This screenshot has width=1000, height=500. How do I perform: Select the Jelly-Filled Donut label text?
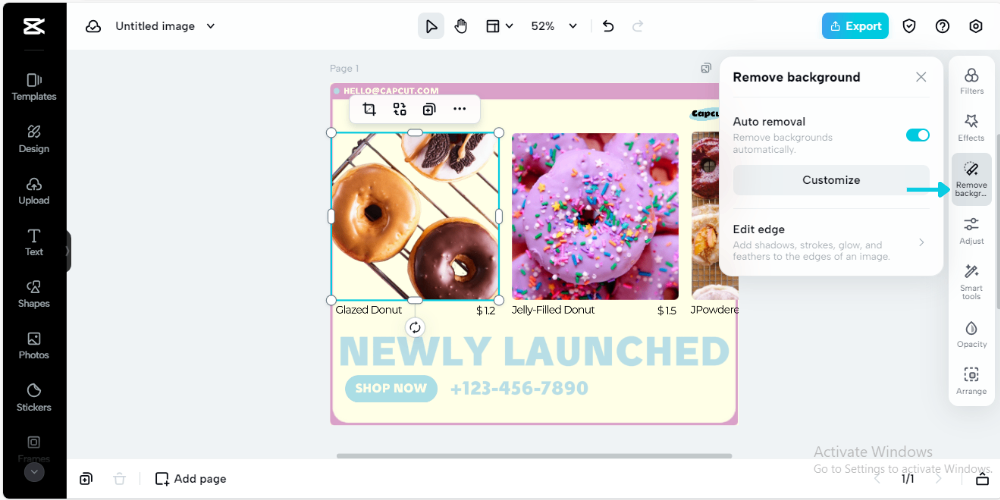pos(553,310)
